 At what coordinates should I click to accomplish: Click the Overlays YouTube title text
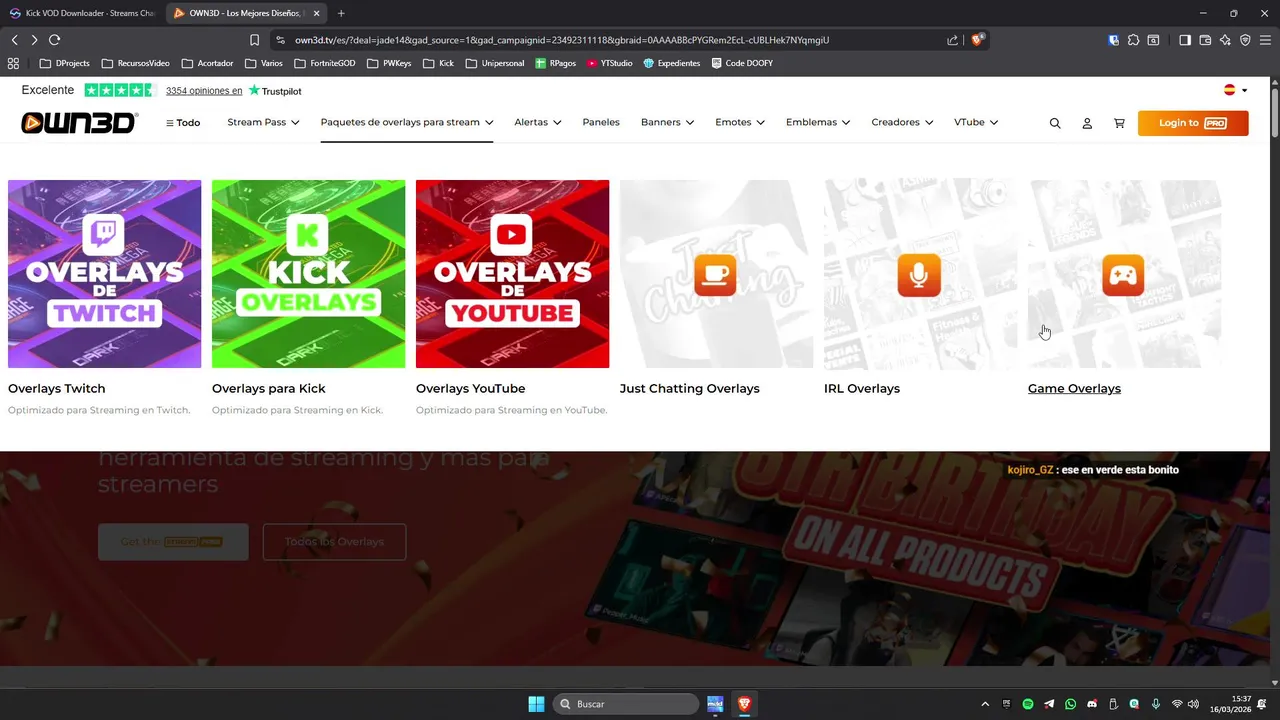(470, 388)
